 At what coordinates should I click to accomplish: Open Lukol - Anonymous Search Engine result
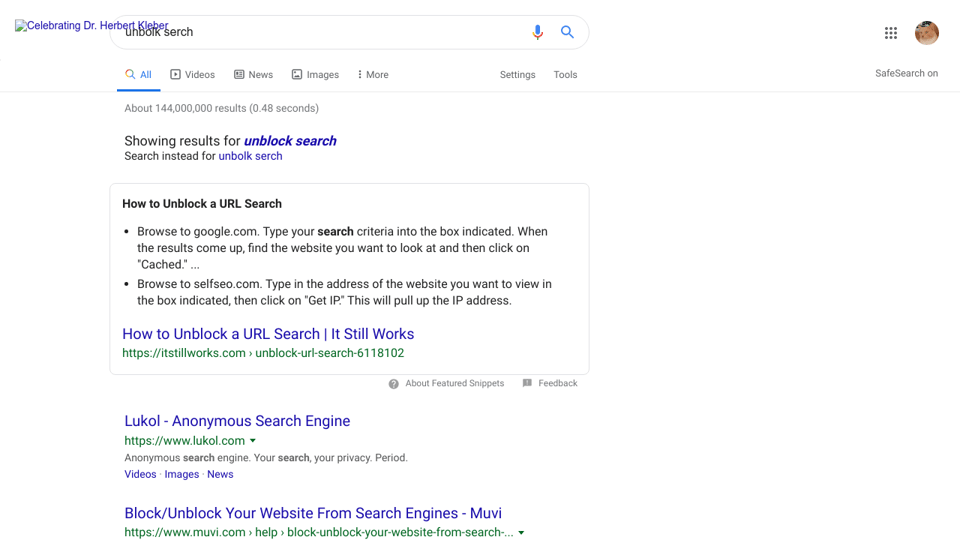coord(237,421)
